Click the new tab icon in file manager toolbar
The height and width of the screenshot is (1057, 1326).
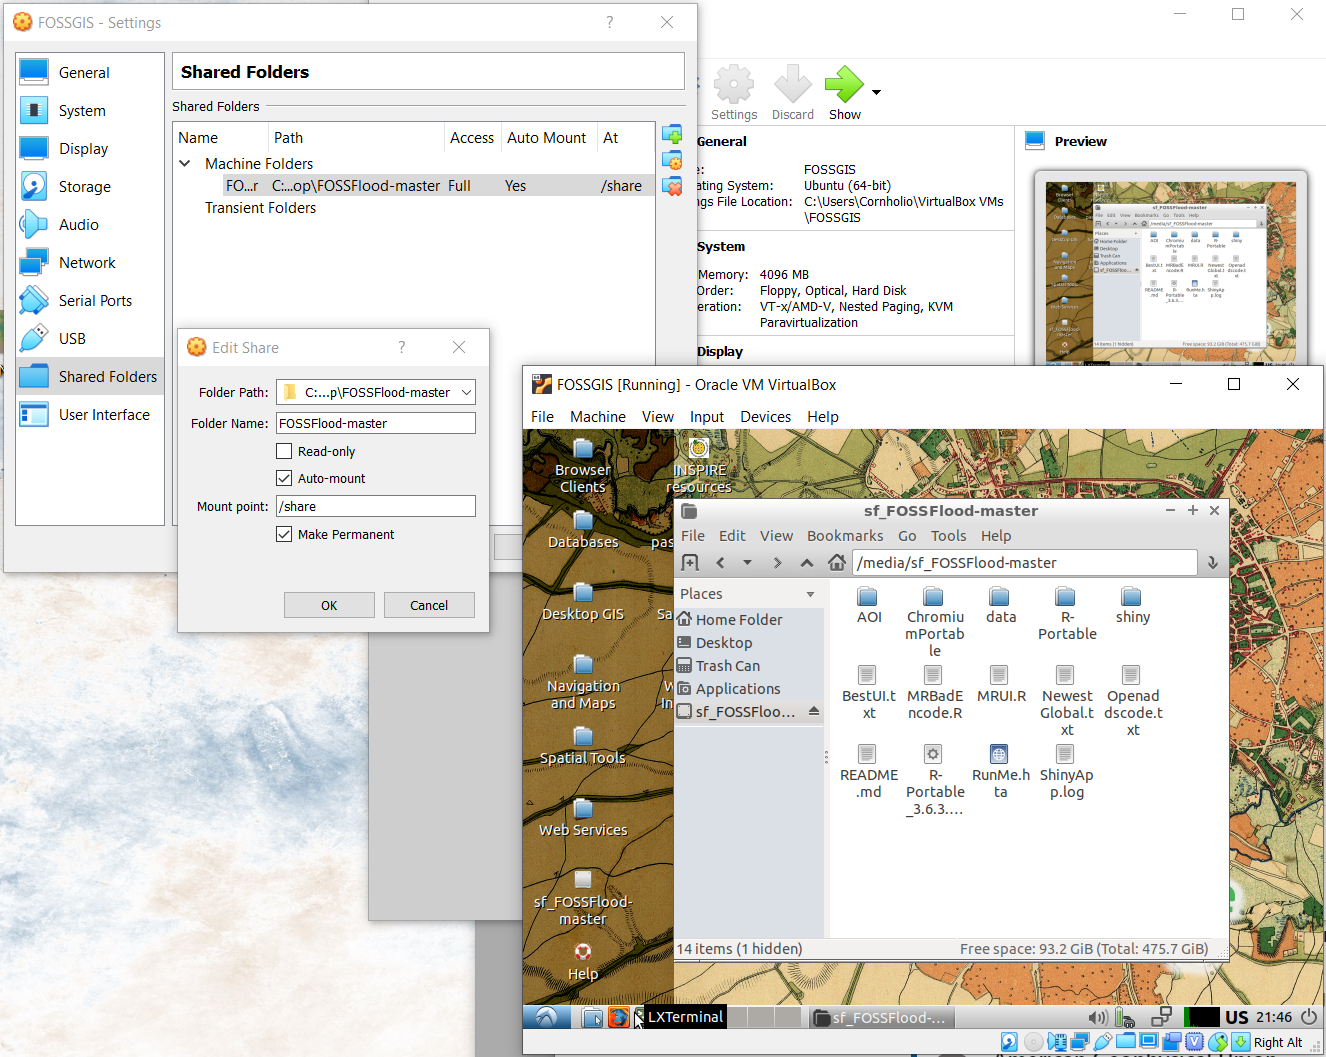pos(690,563)
